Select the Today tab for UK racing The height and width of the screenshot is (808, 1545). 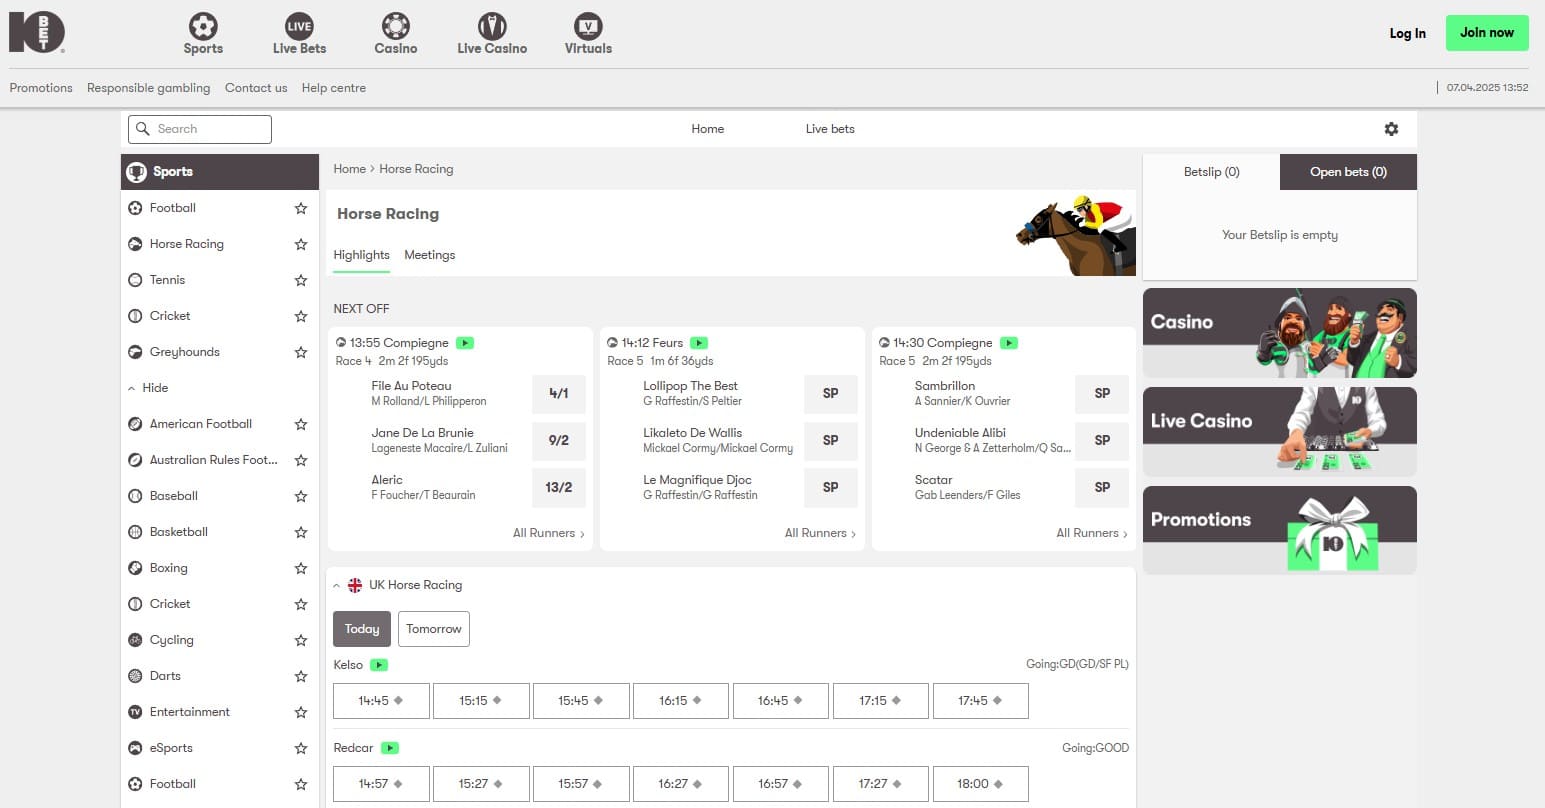(362, 629)
